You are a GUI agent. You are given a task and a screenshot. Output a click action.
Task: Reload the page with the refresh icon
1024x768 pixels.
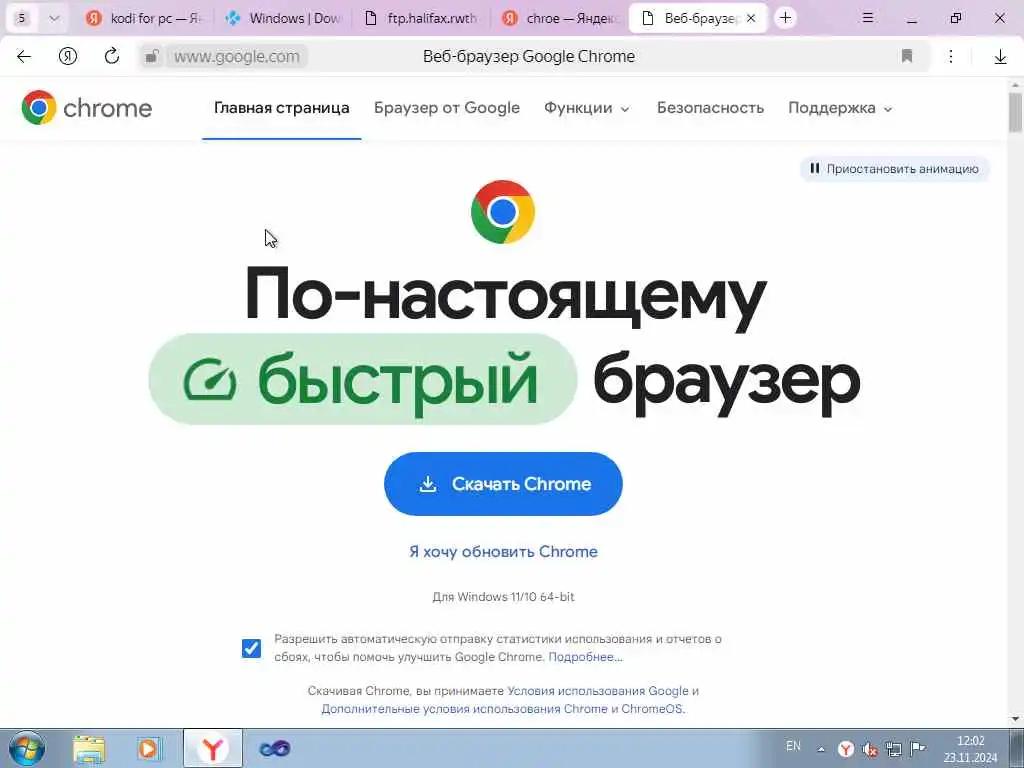coord(112,56)
